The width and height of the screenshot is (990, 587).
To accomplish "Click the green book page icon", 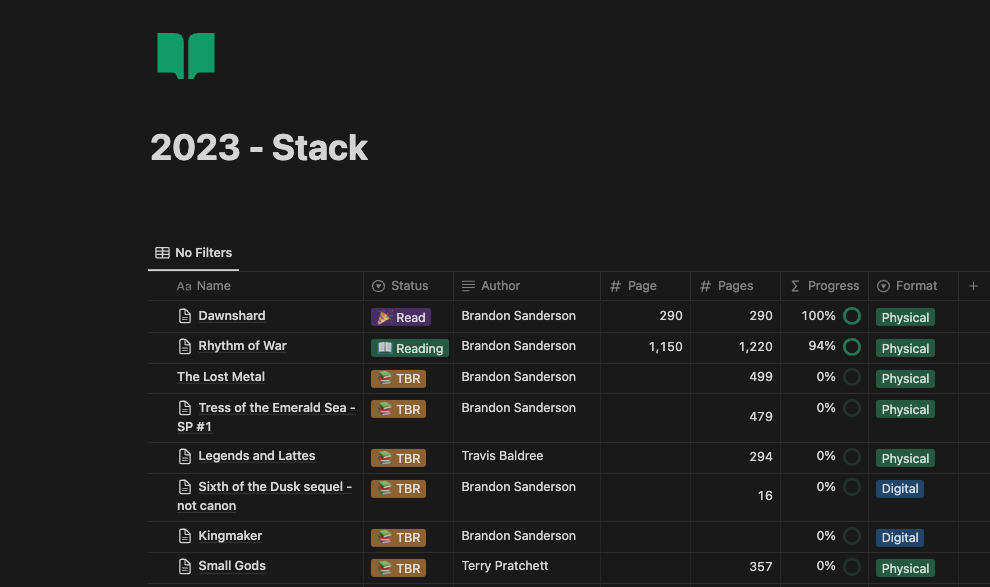I will (186, 55).
